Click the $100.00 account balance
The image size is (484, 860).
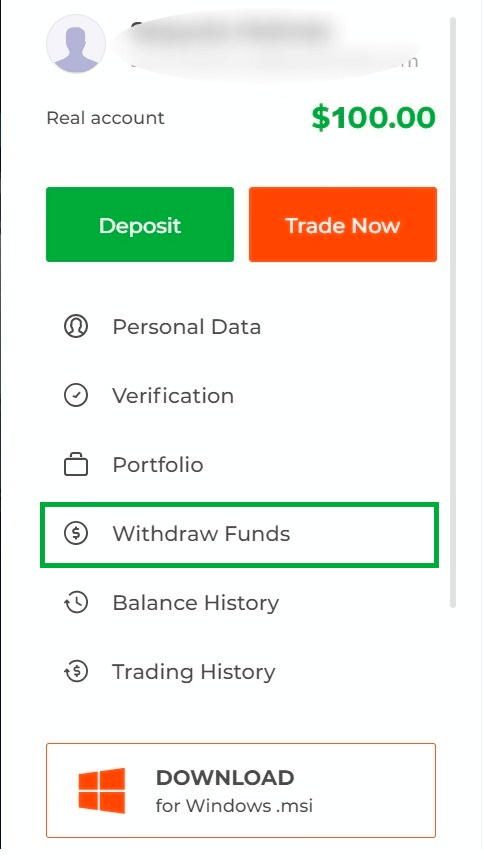tap(373, 118)
